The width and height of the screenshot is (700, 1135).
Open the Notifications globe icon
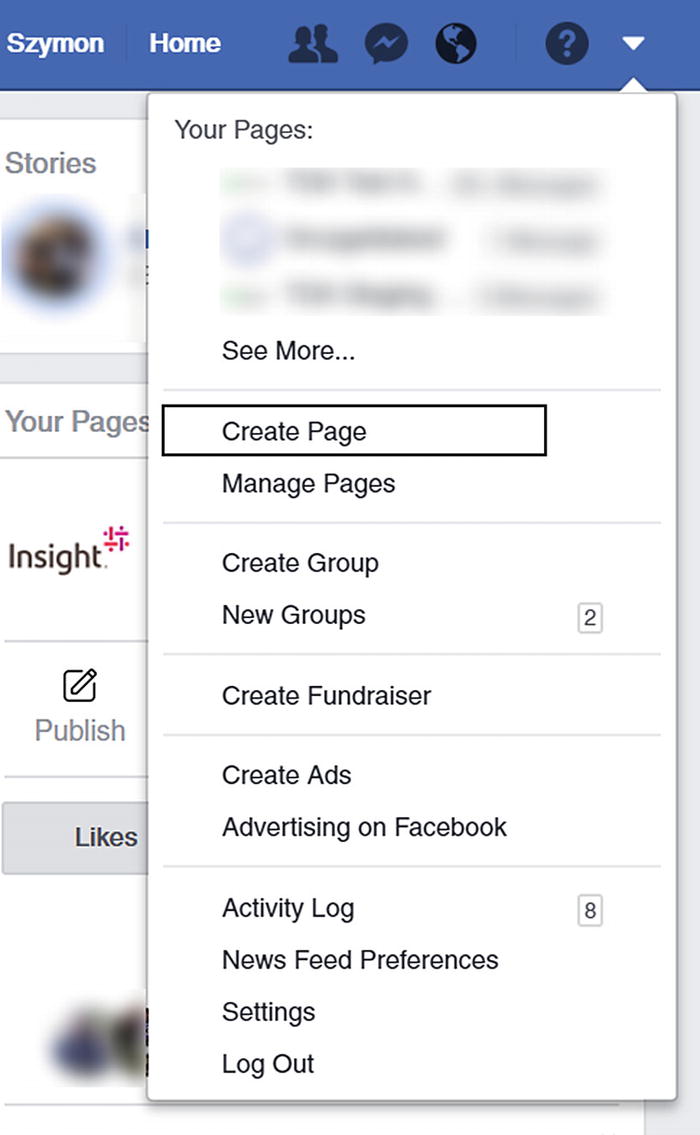tap(456, 44)
